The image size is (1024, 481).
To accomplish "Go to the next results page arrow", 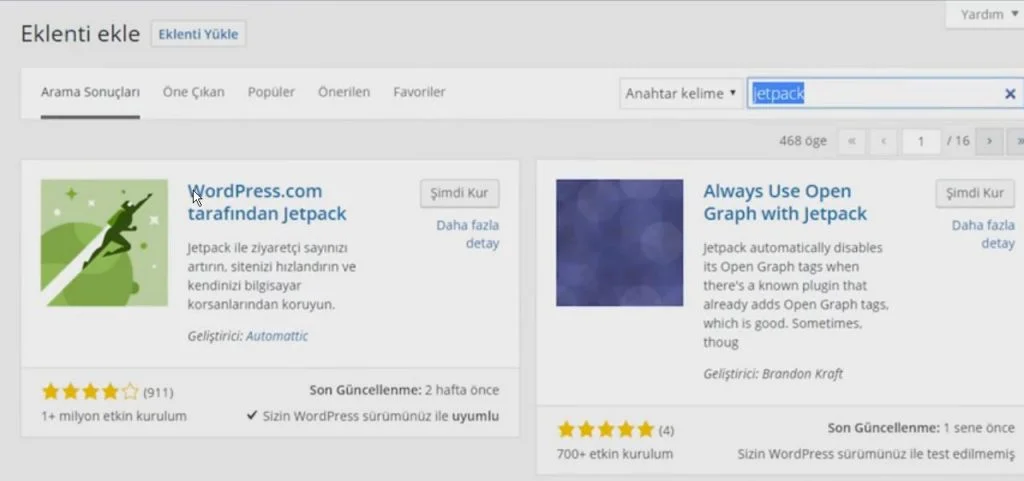I will pos(989,141).
